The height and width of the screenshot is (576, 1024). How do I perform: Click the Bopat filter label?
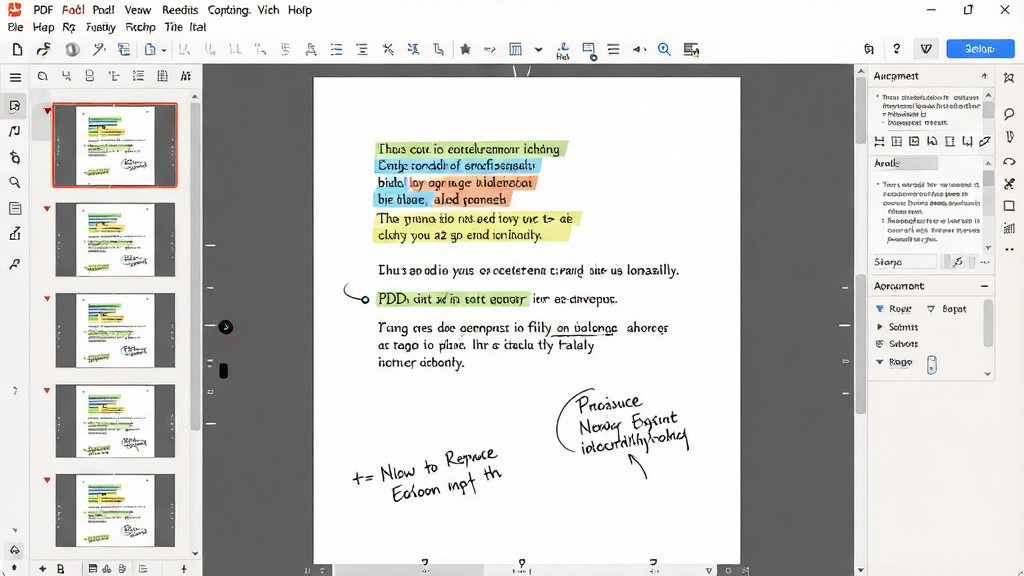[x=954, y=309]
